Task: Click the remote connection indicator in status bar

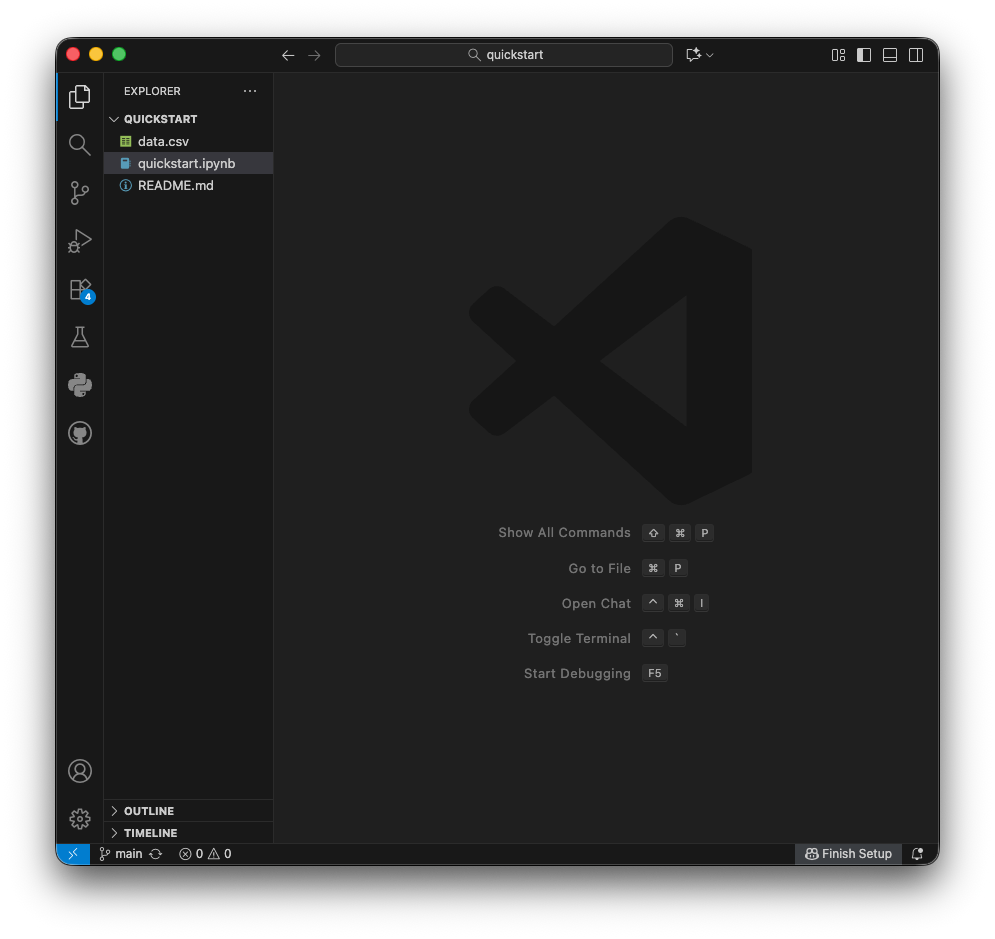Action: click(x=72, y=853)
